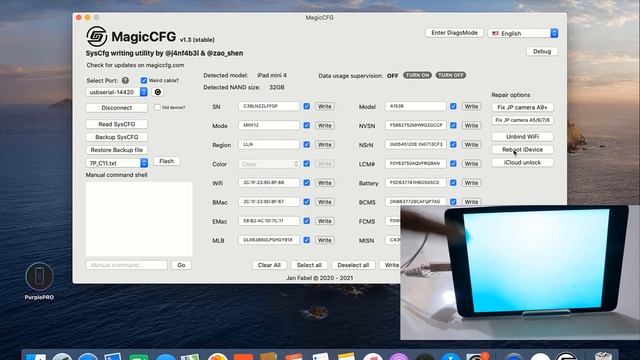Toggle the Model field checkbox
This screenshot has width=640, height=360.
tap(453, 106)
